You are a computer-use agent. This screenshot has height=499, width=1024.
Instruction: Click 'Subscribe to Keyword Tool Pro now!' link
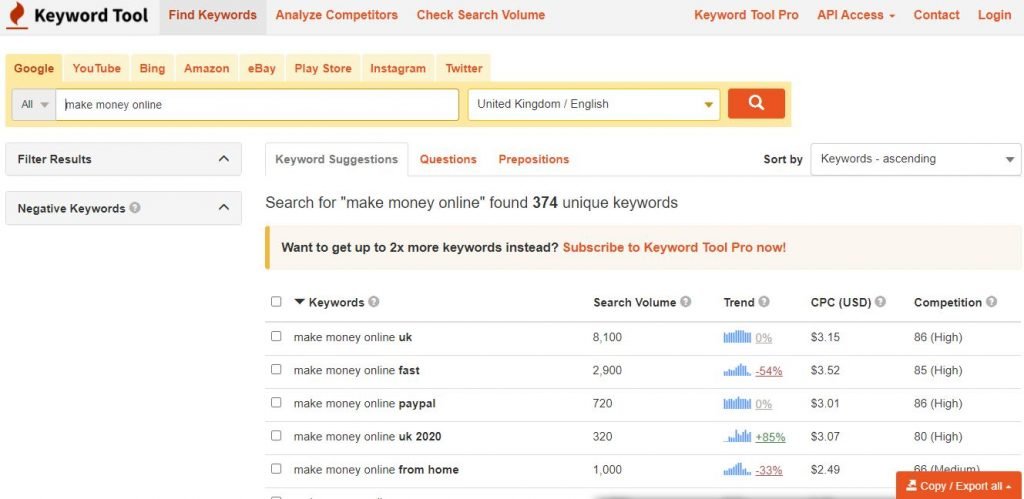[x=674, y=247]
